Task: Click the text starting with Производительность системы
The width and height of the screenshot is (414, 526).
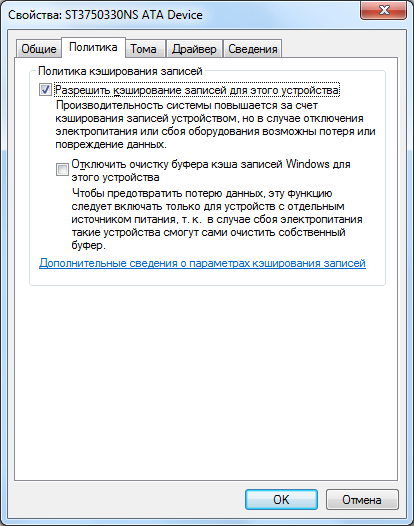Action: coord(215,125)
